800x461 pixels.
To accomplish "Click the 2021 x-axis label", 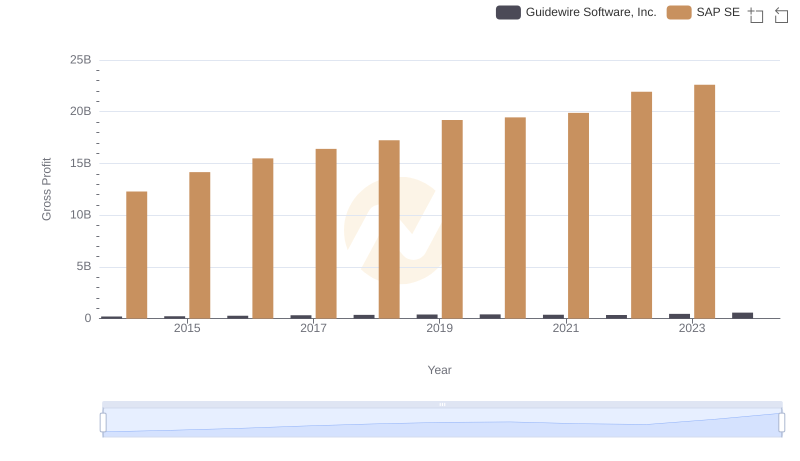I will click(566, 328).
